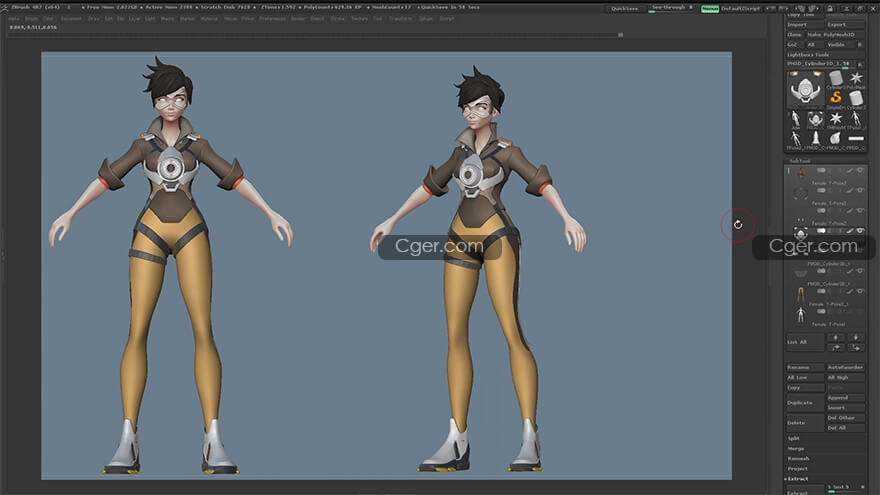The image size is (880, 495).
Task: Expand the Split section
Action: 794,438
